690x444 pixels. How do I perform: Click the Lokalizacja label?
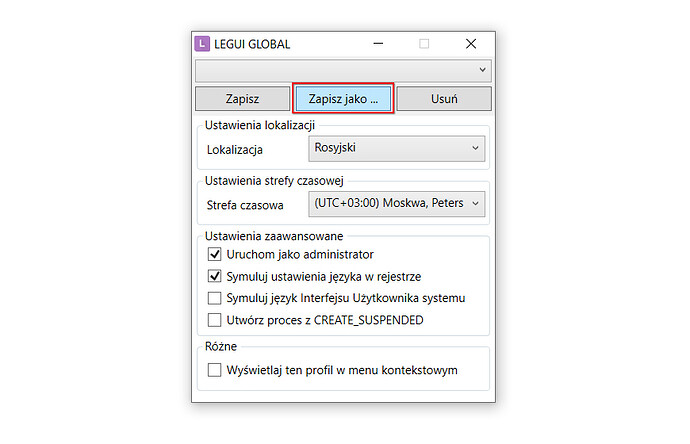coord(235,150)
